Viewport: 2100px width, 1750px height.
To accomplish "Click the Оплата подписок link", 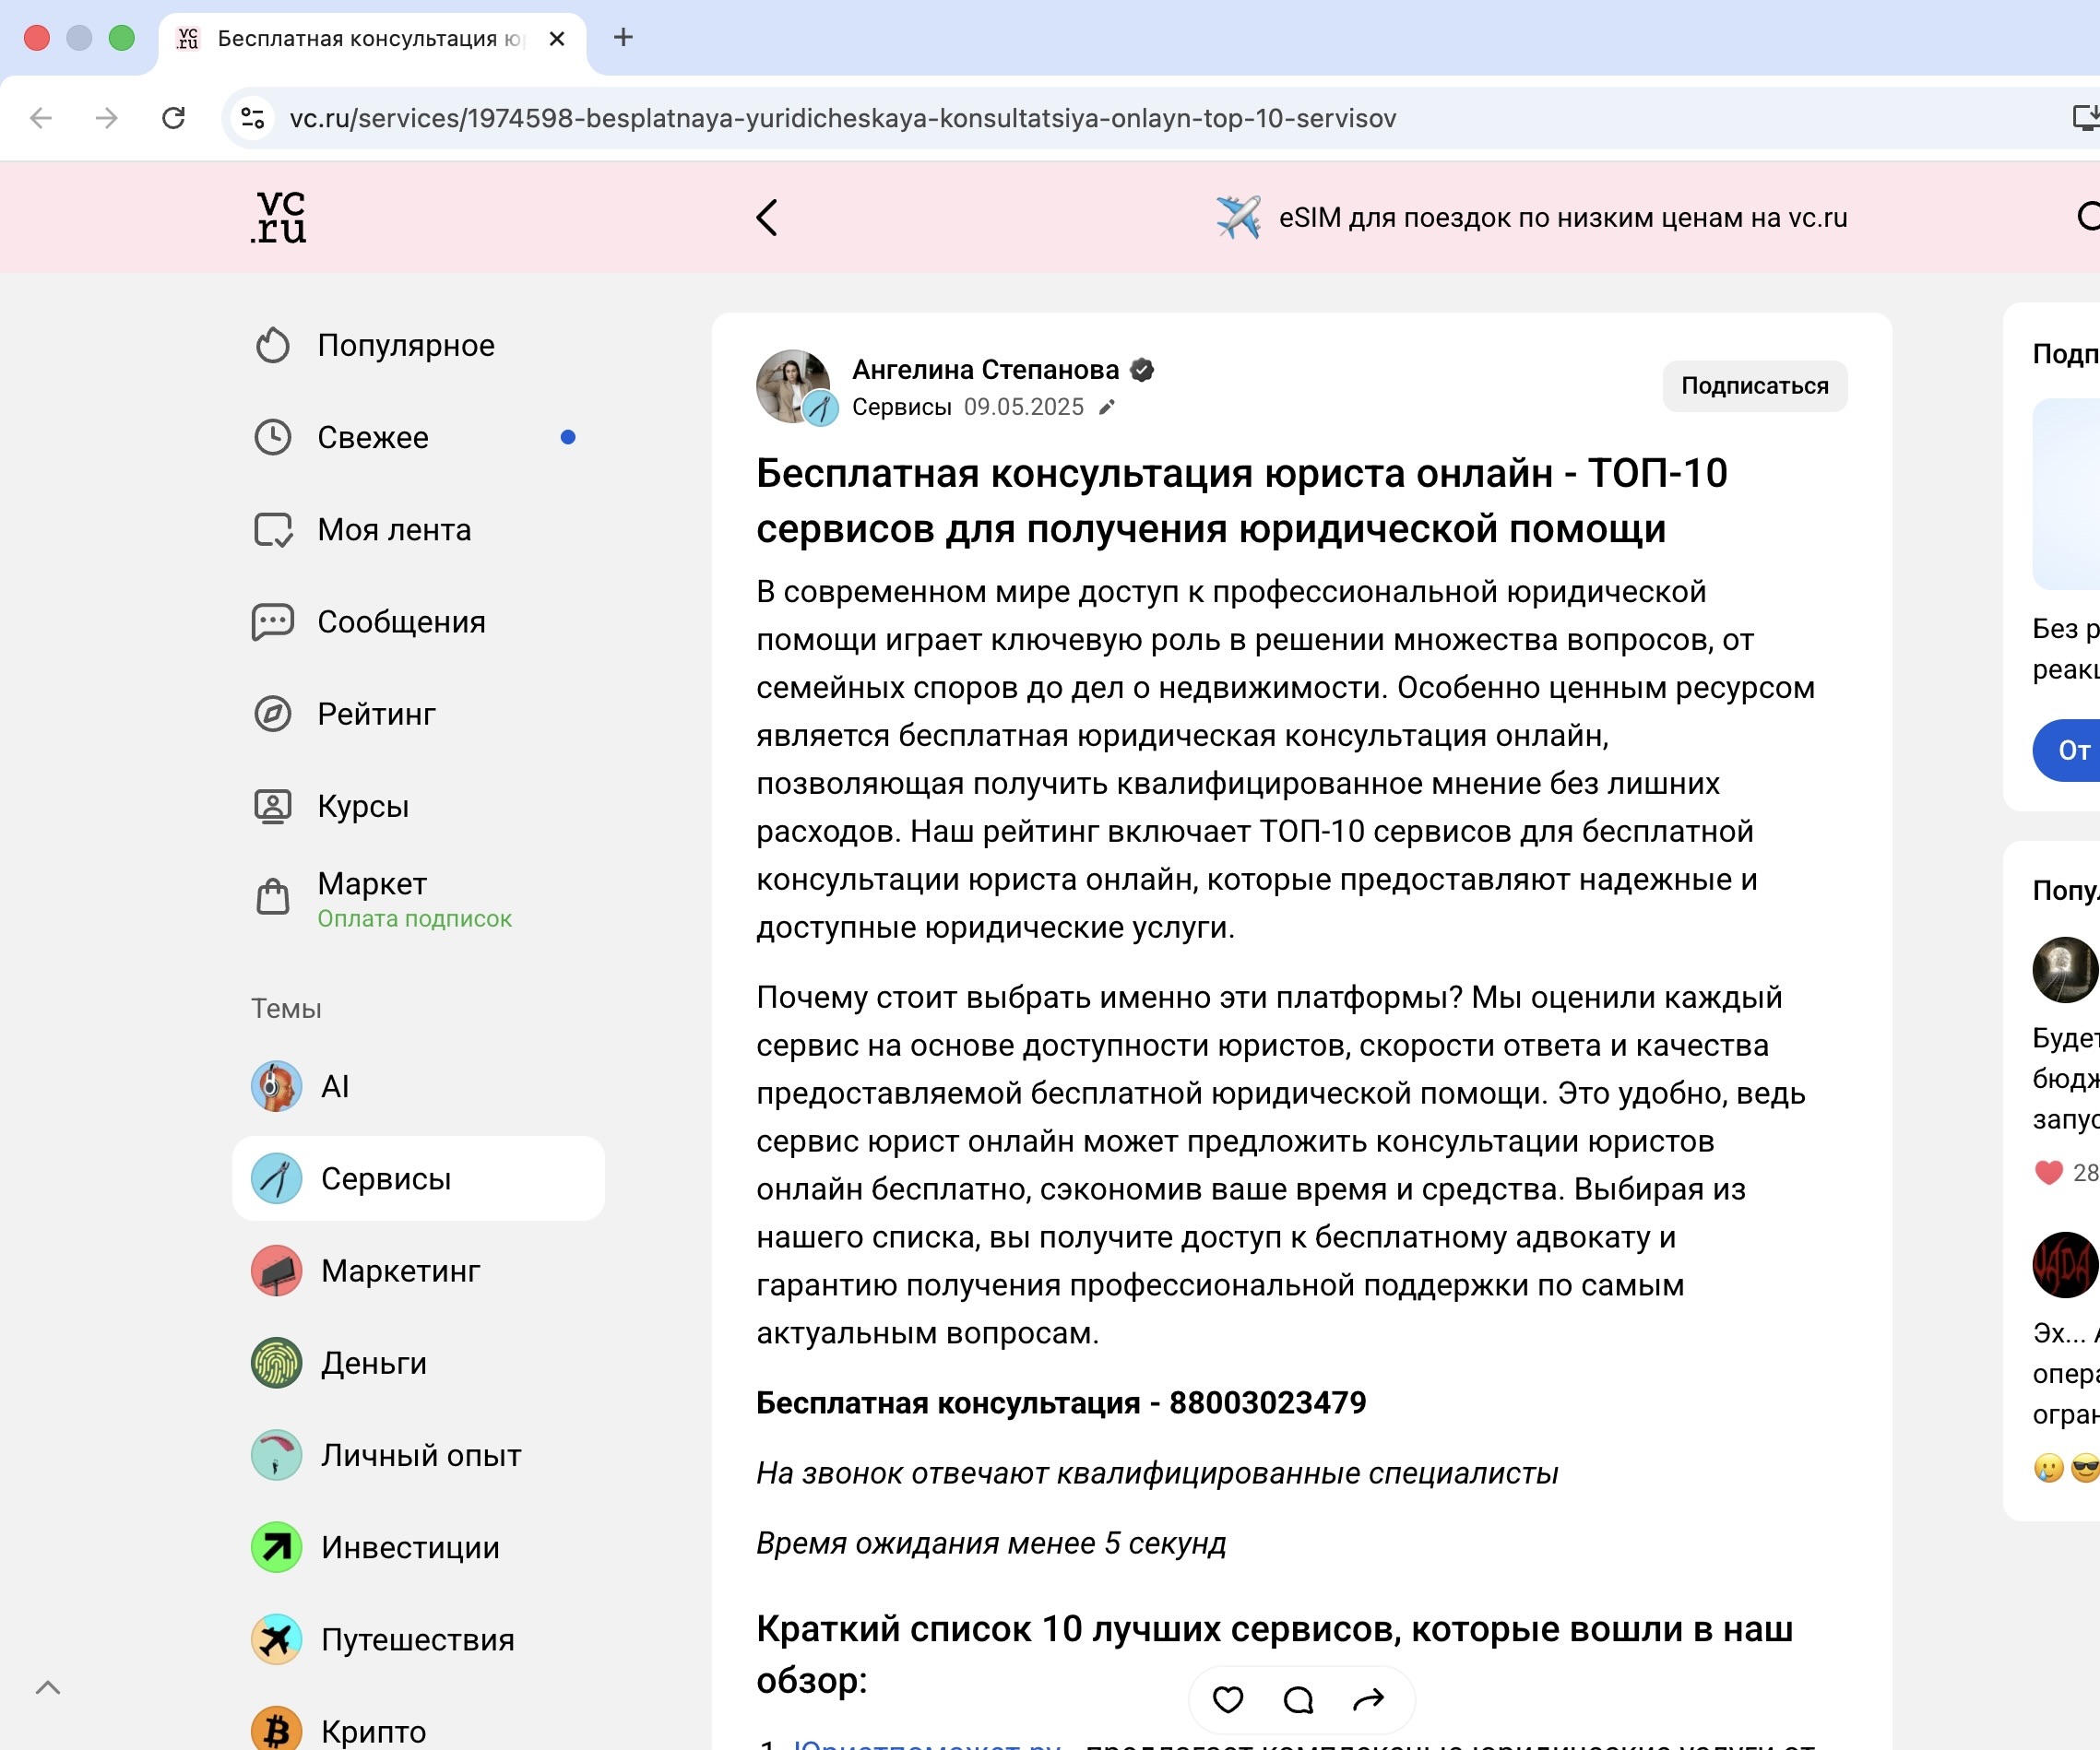I will [414, 918].
